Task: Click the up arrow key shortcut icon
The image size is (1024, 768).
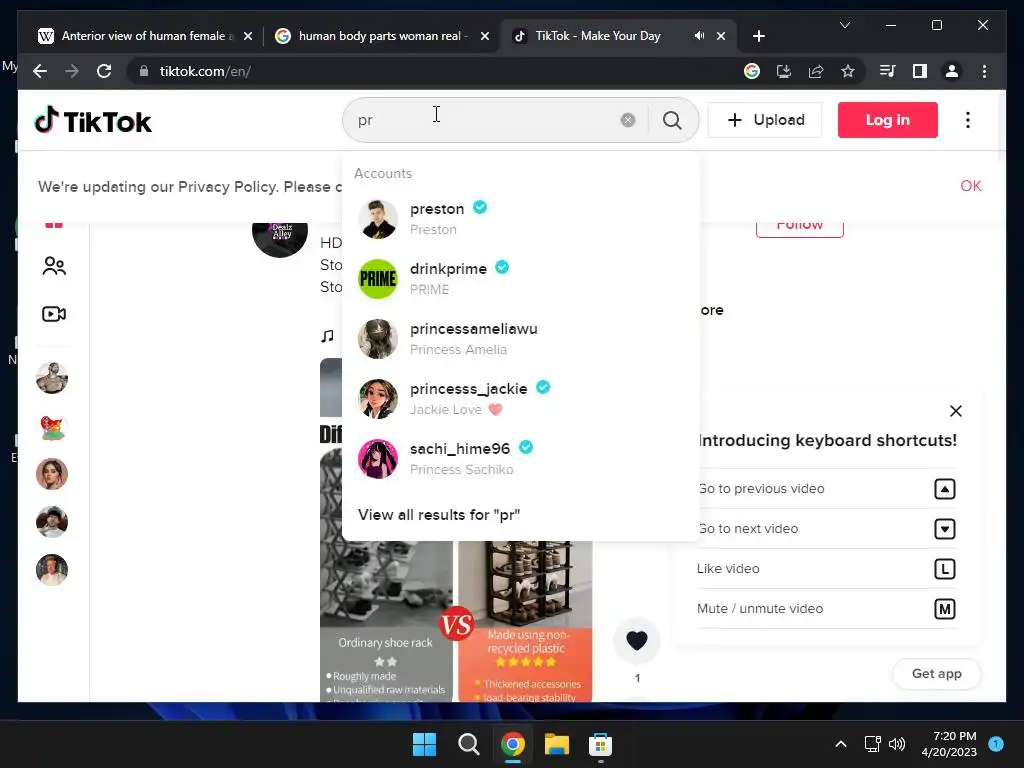Action: click(x=944, y=488)
